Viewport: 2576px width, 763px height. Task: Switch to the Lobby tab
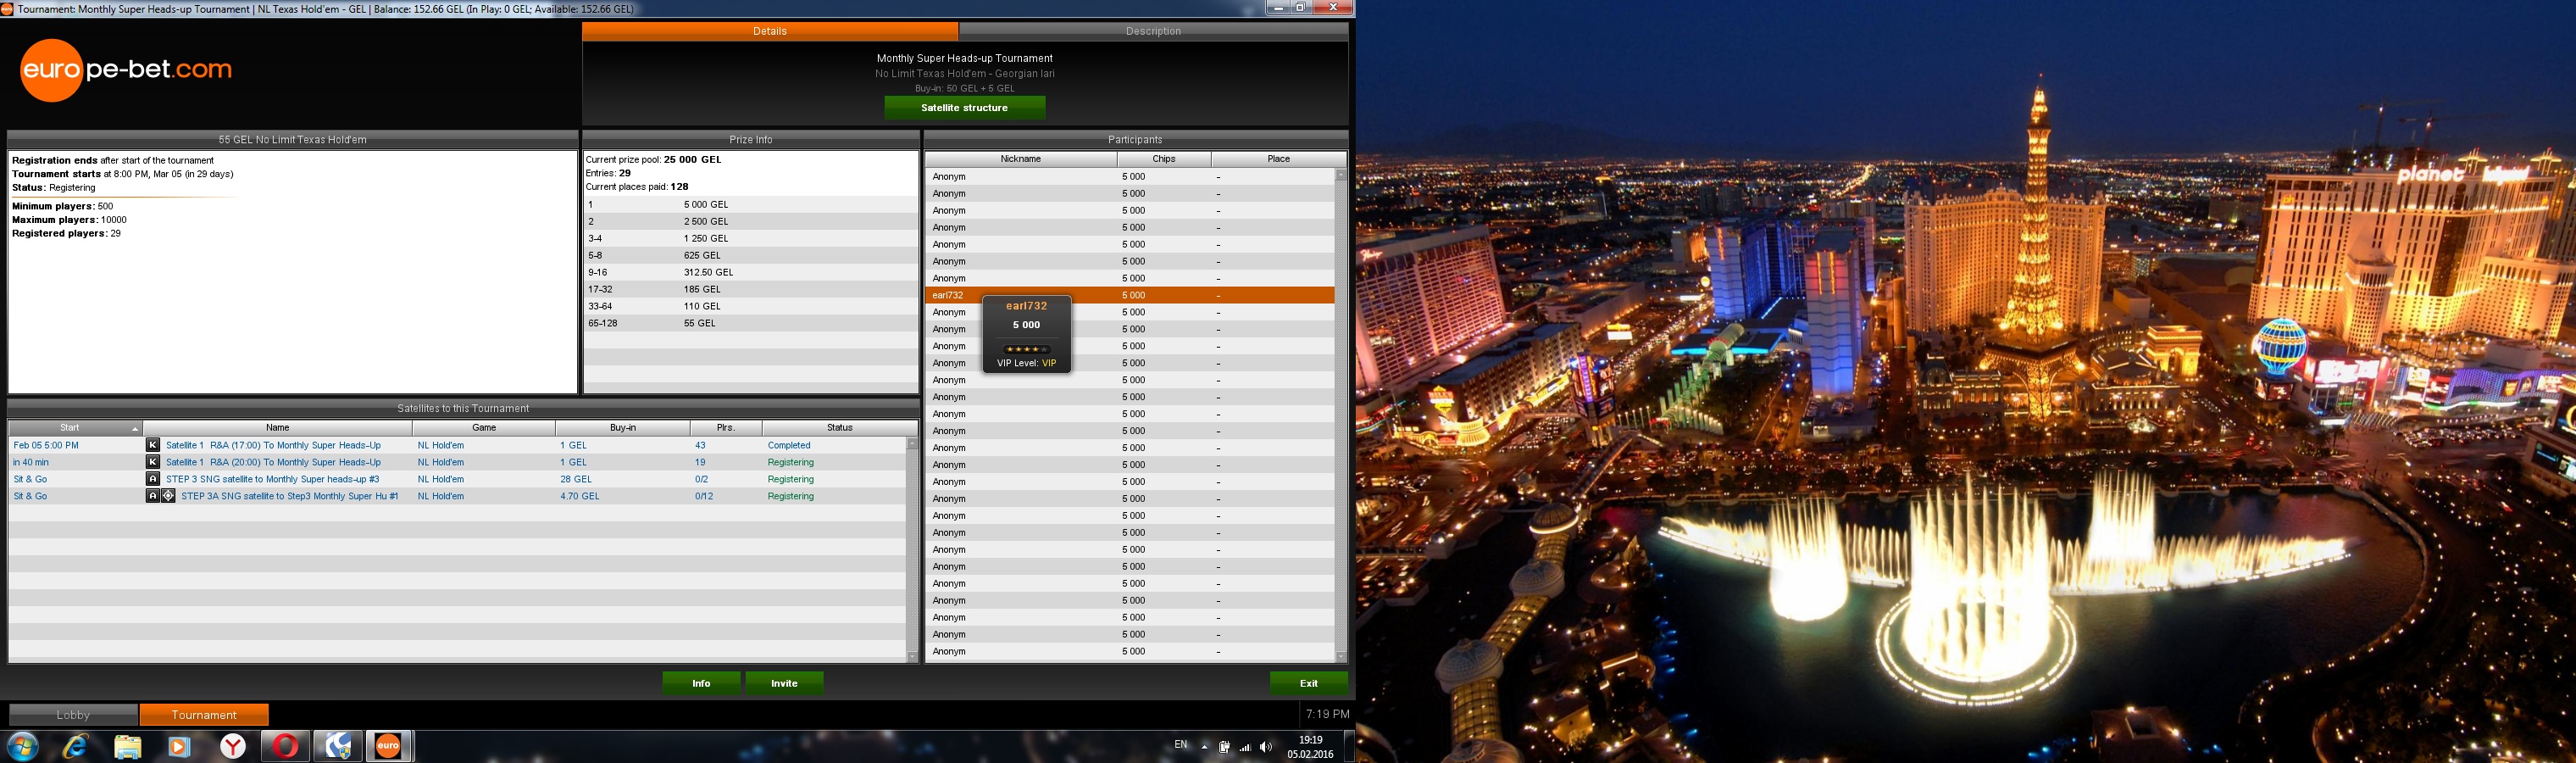pos(73,715)
